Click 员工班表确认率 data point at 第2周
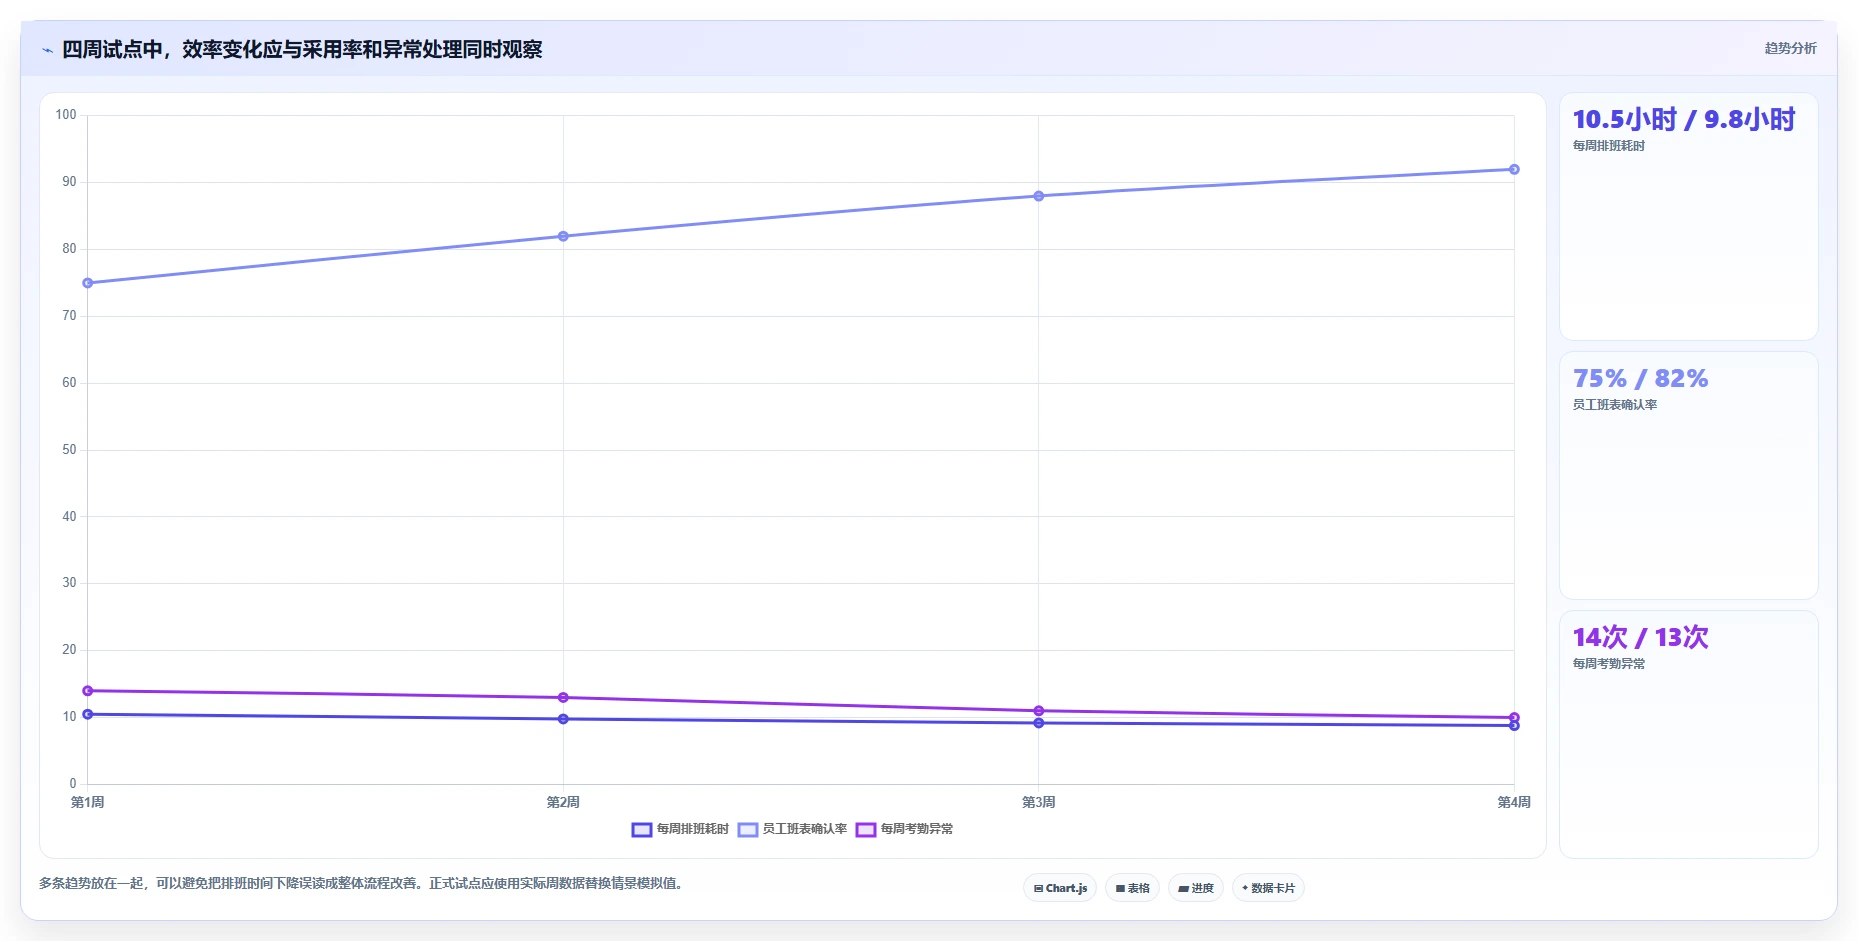Viewport: 1858px width, 941px height. pos(563,236)
